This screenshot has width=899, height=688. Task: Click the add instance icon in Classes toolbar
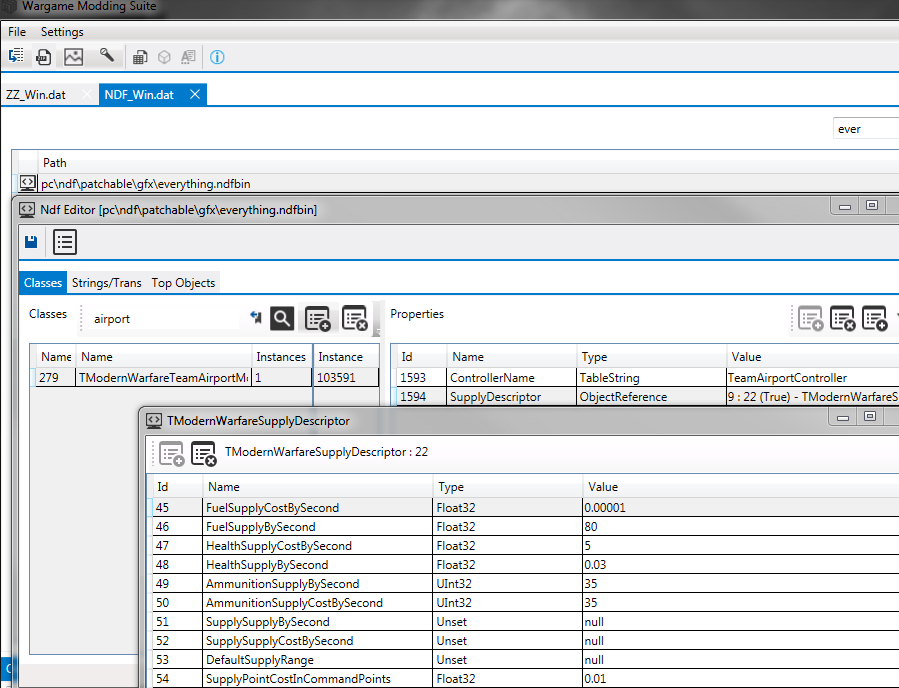(318, 318)
